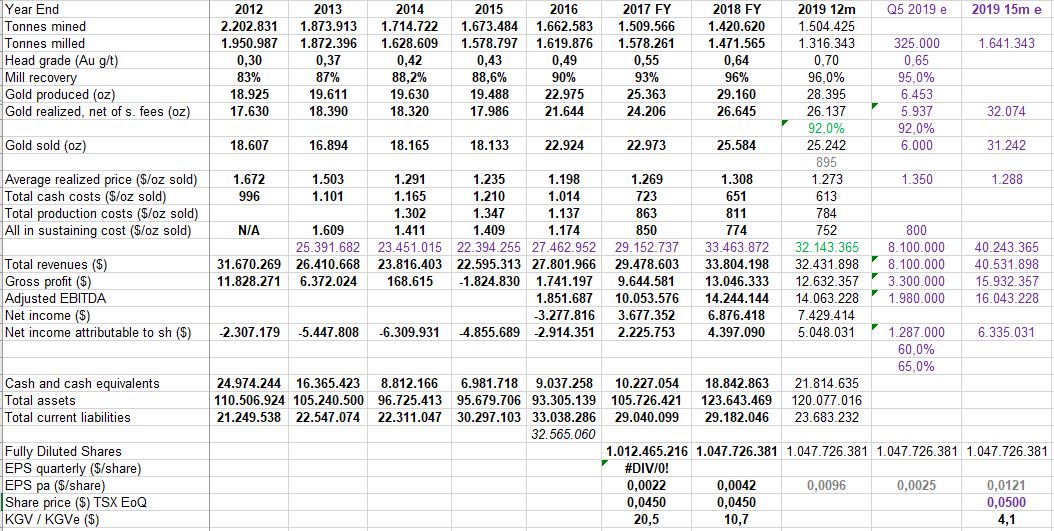Screen dimensions: 1054x531
Task: Click the 'Net income ($)' label
Action: [47, 315]
